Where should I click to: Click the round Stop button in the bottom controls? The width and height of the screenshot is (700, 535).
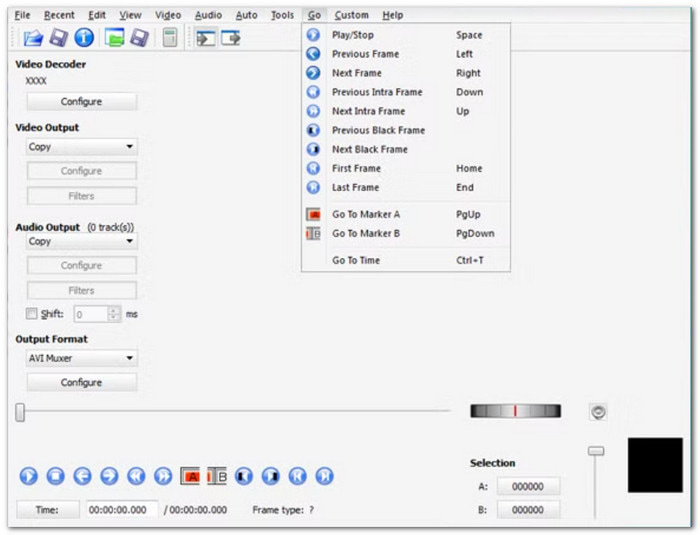click(x=56, y=476)
